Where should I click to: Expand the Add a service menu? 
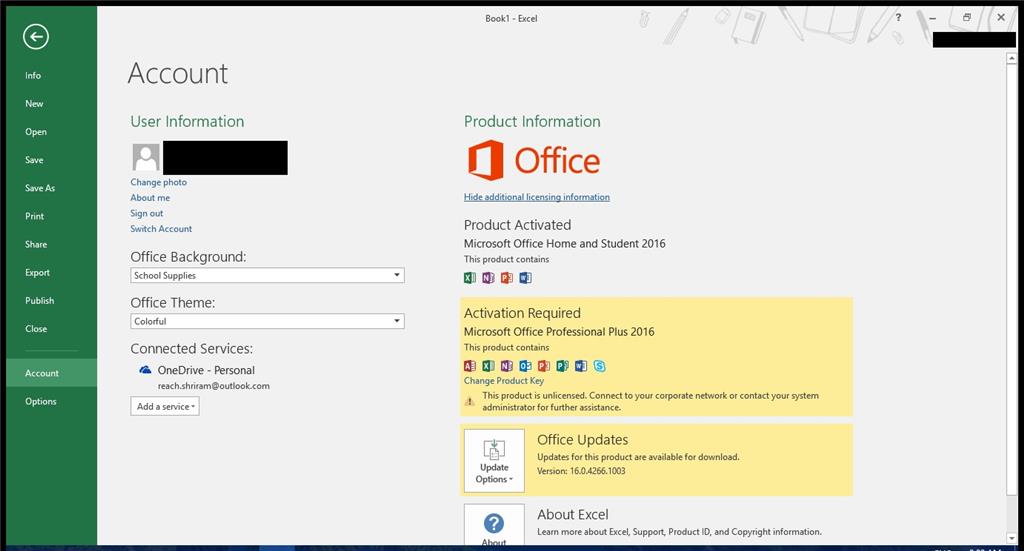click(x=165, y=406)
